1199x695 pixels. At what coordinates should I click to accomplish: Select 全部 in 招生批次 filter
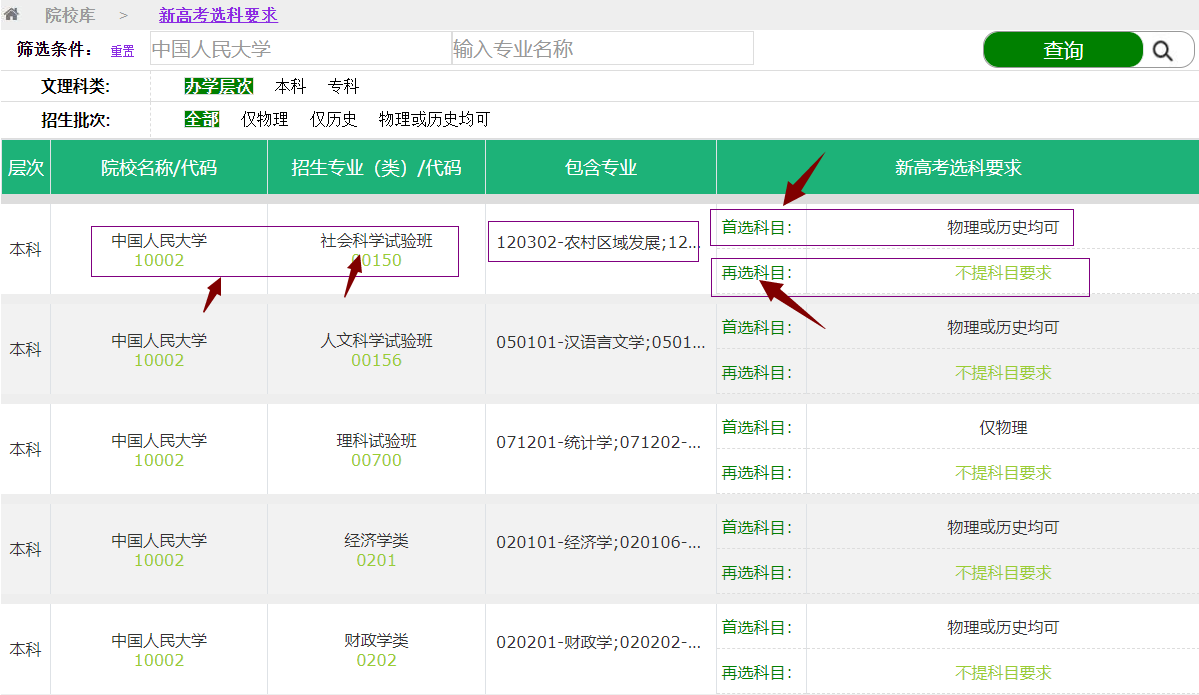(201, 120)
